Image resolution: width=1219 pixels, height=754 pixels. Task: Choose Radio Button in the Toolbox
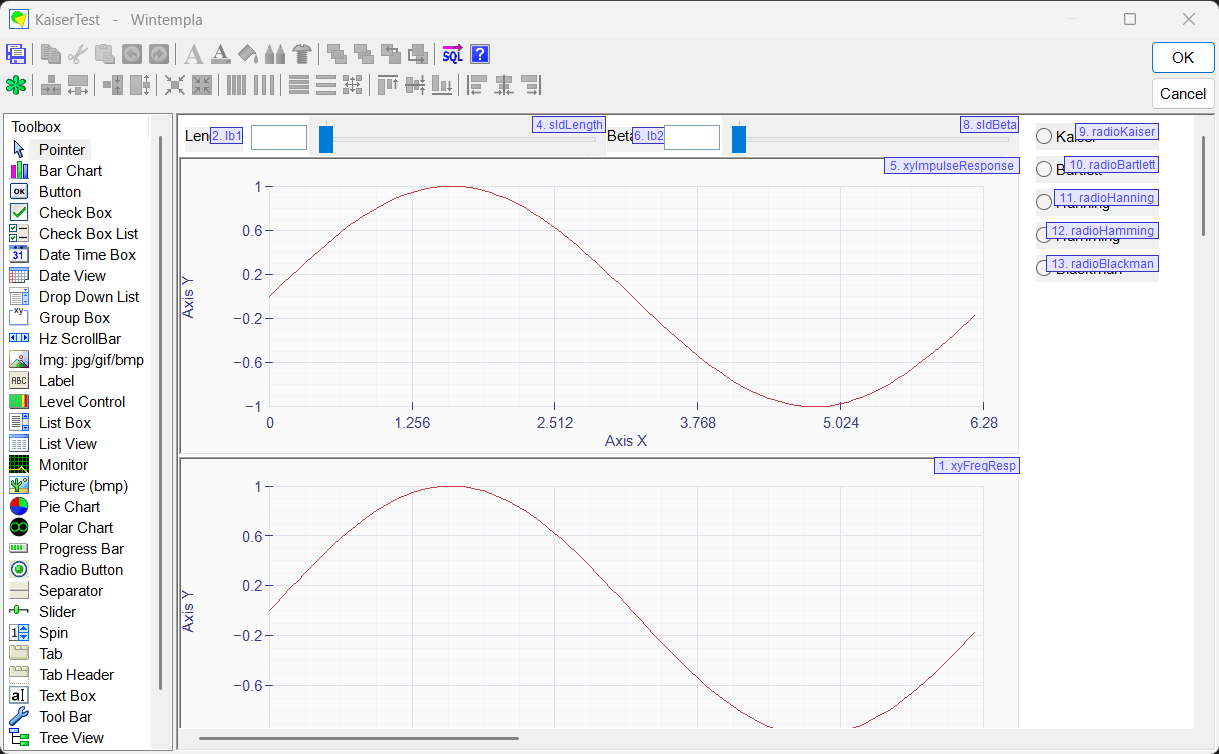(x=81, y=569)
